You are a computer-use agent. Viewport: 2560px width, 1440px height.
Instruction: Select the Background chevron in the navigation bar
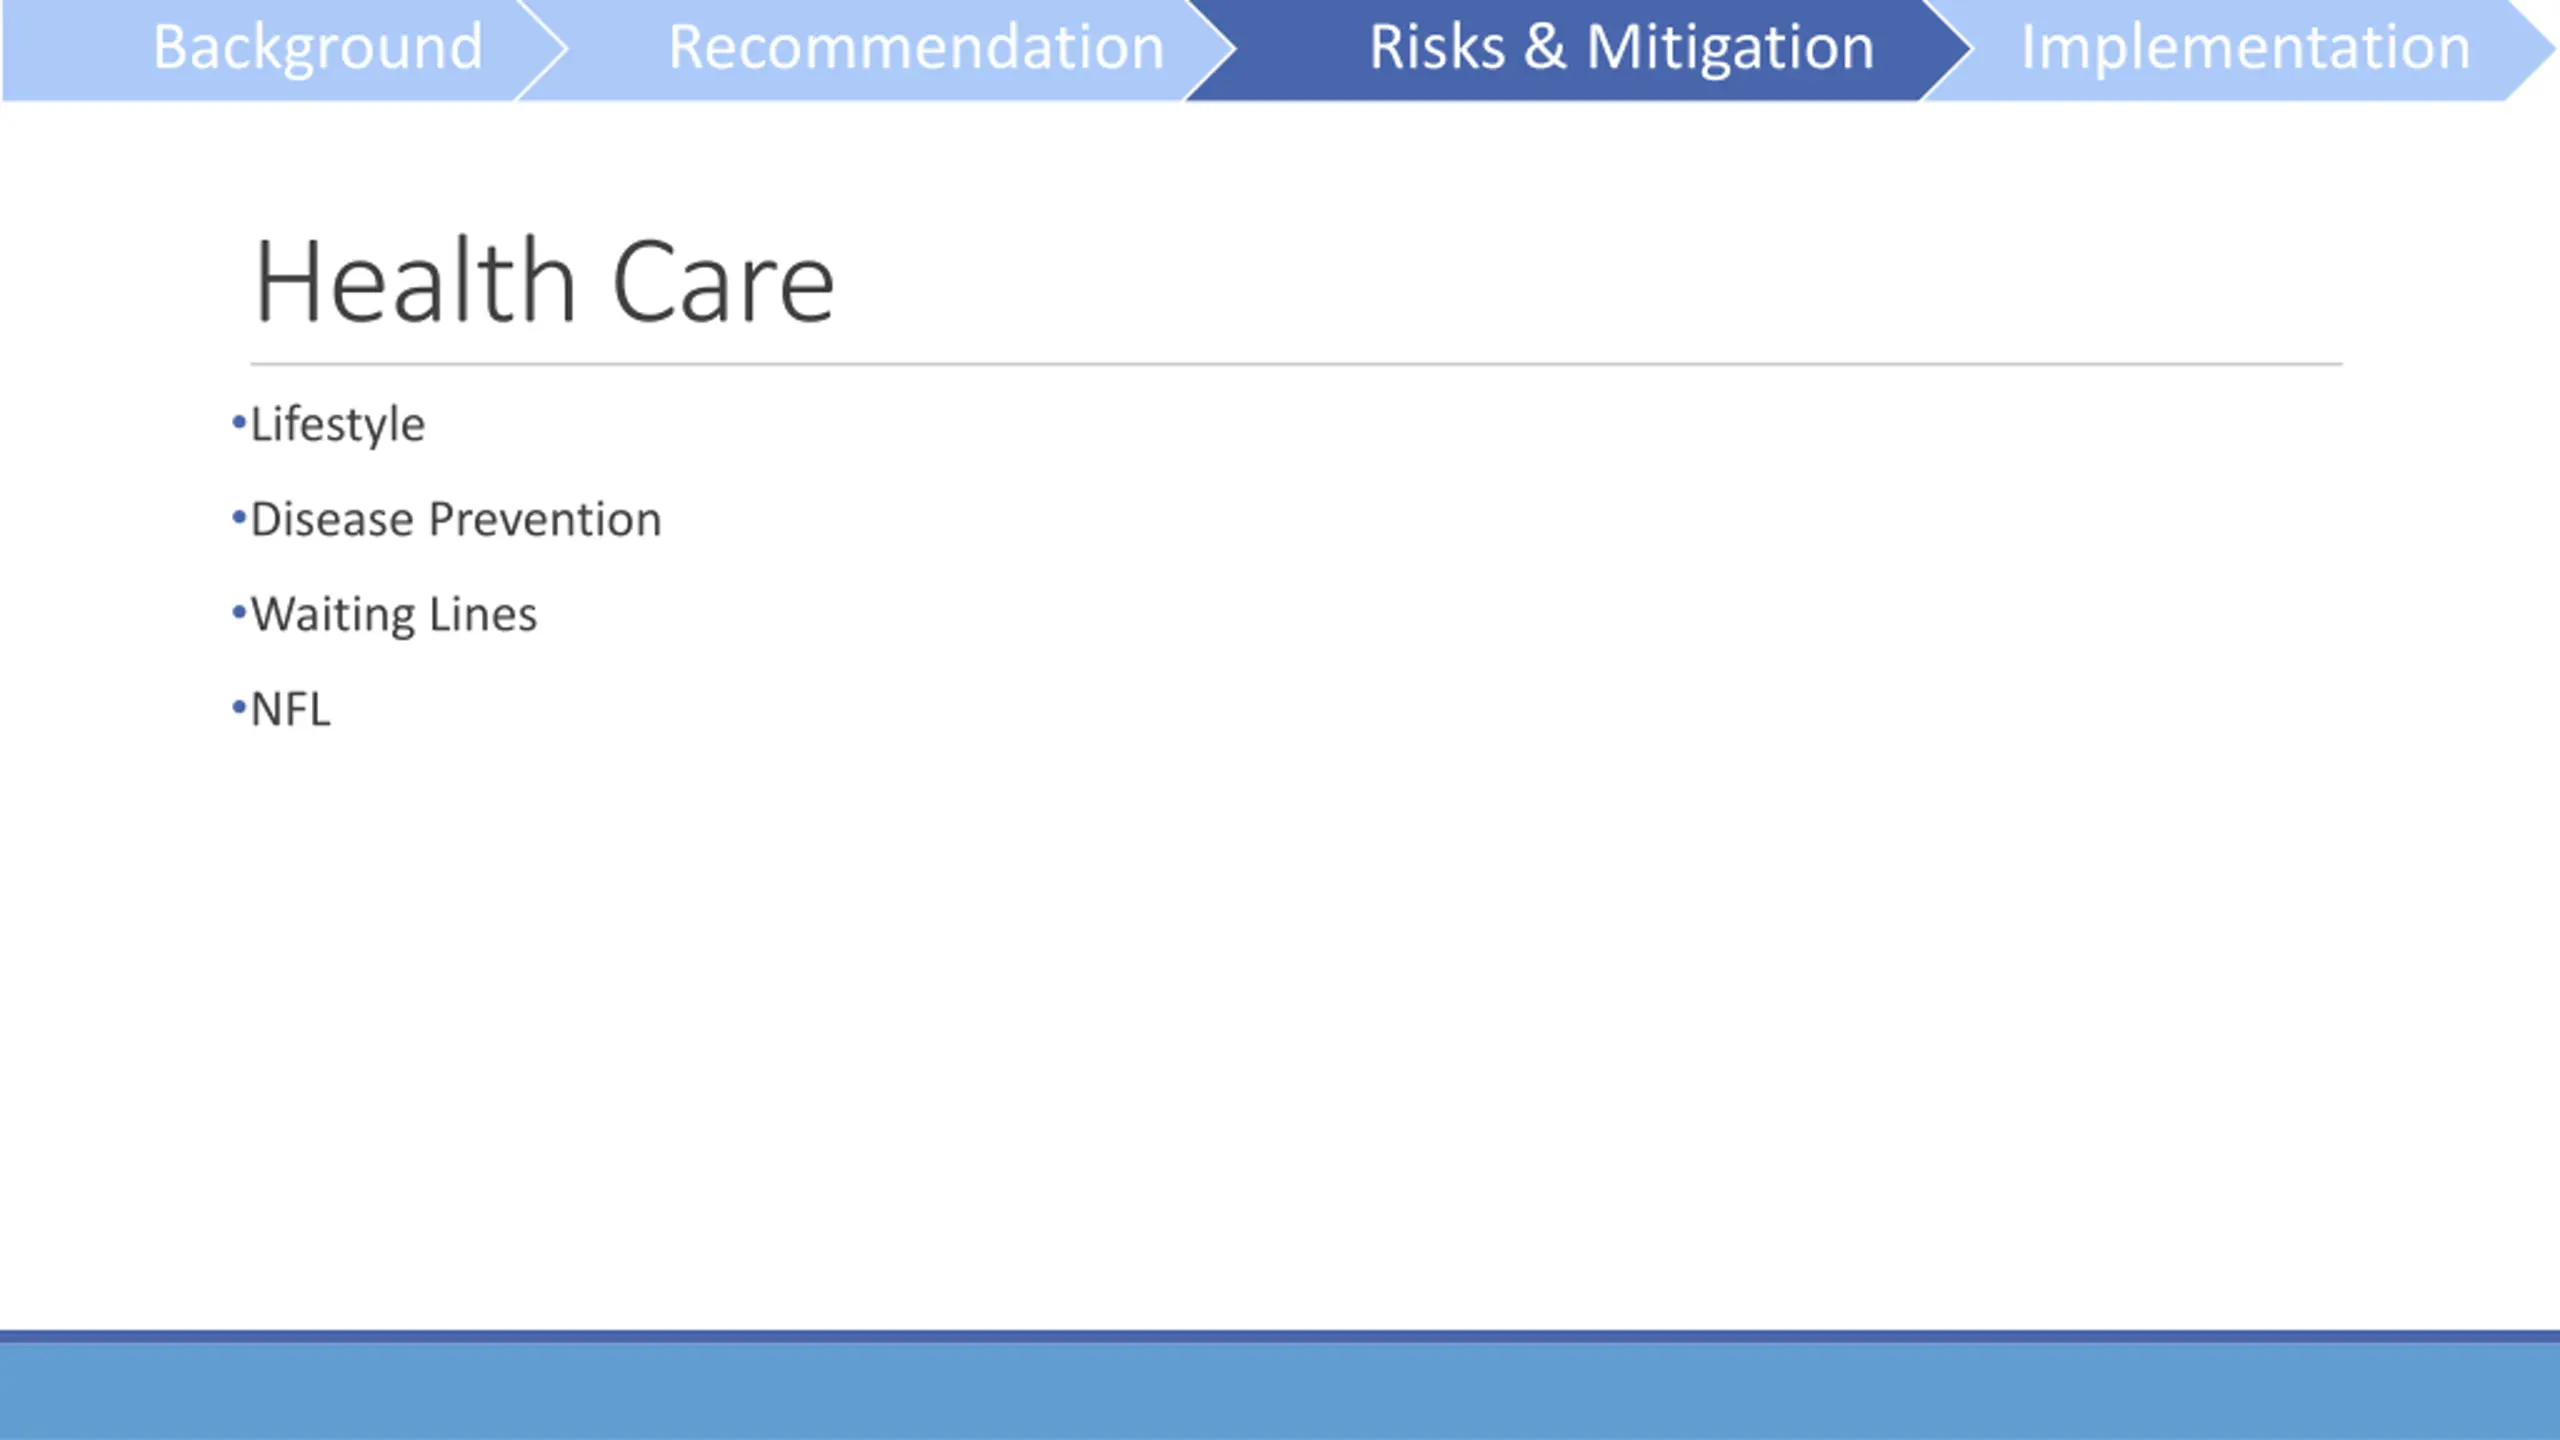[285, 49]
